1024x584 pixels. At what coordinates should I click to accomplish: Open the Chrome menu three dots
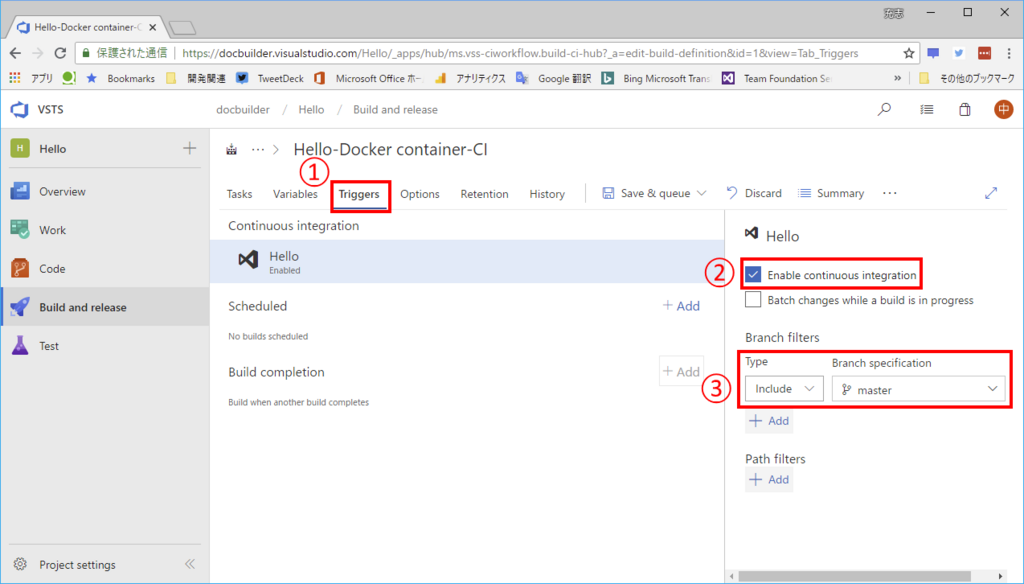(x=1010, y=54)
